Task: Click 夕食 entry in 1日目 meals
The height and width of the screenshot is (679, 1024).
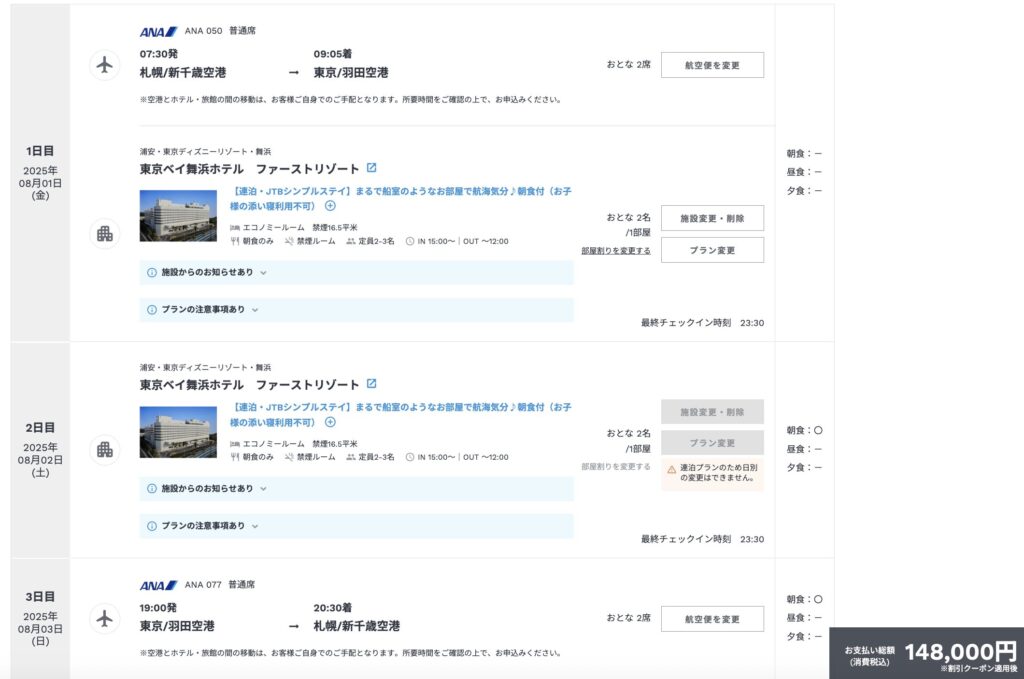Action: click(804, 191)
